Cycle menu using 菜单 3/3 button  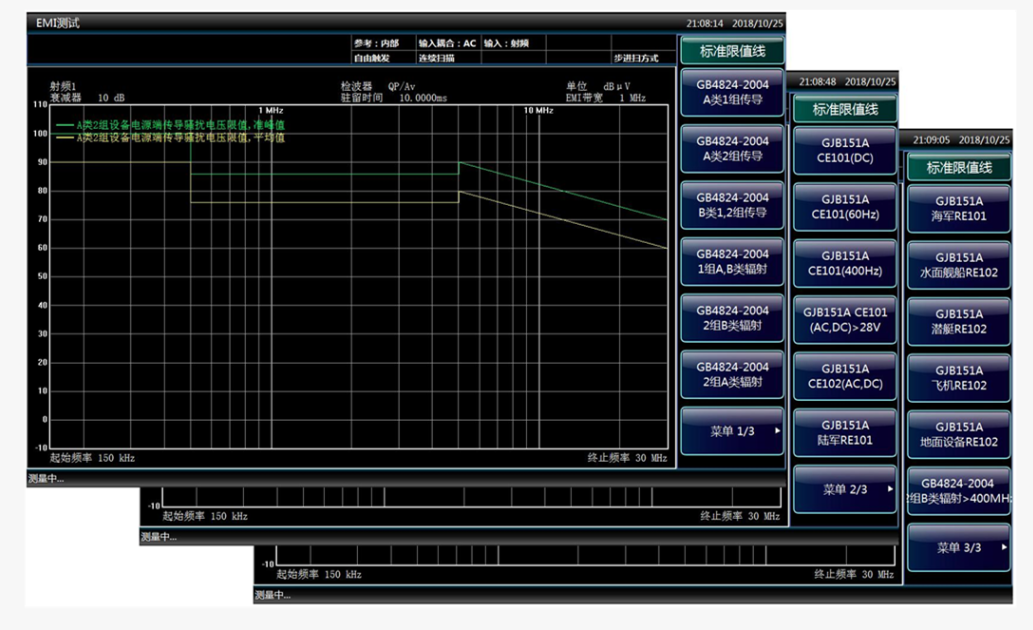(958, 547)
